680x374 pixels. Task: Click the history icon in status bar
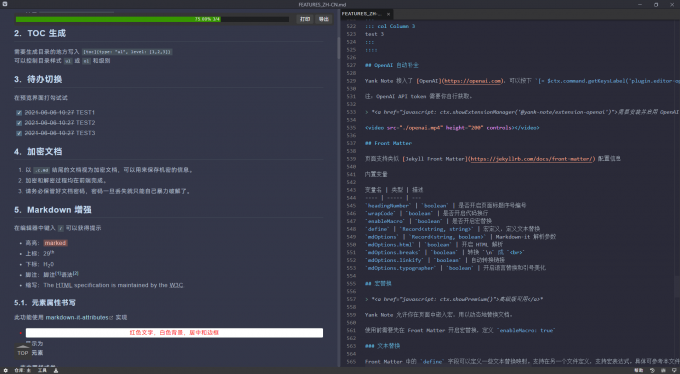[652, 371]
